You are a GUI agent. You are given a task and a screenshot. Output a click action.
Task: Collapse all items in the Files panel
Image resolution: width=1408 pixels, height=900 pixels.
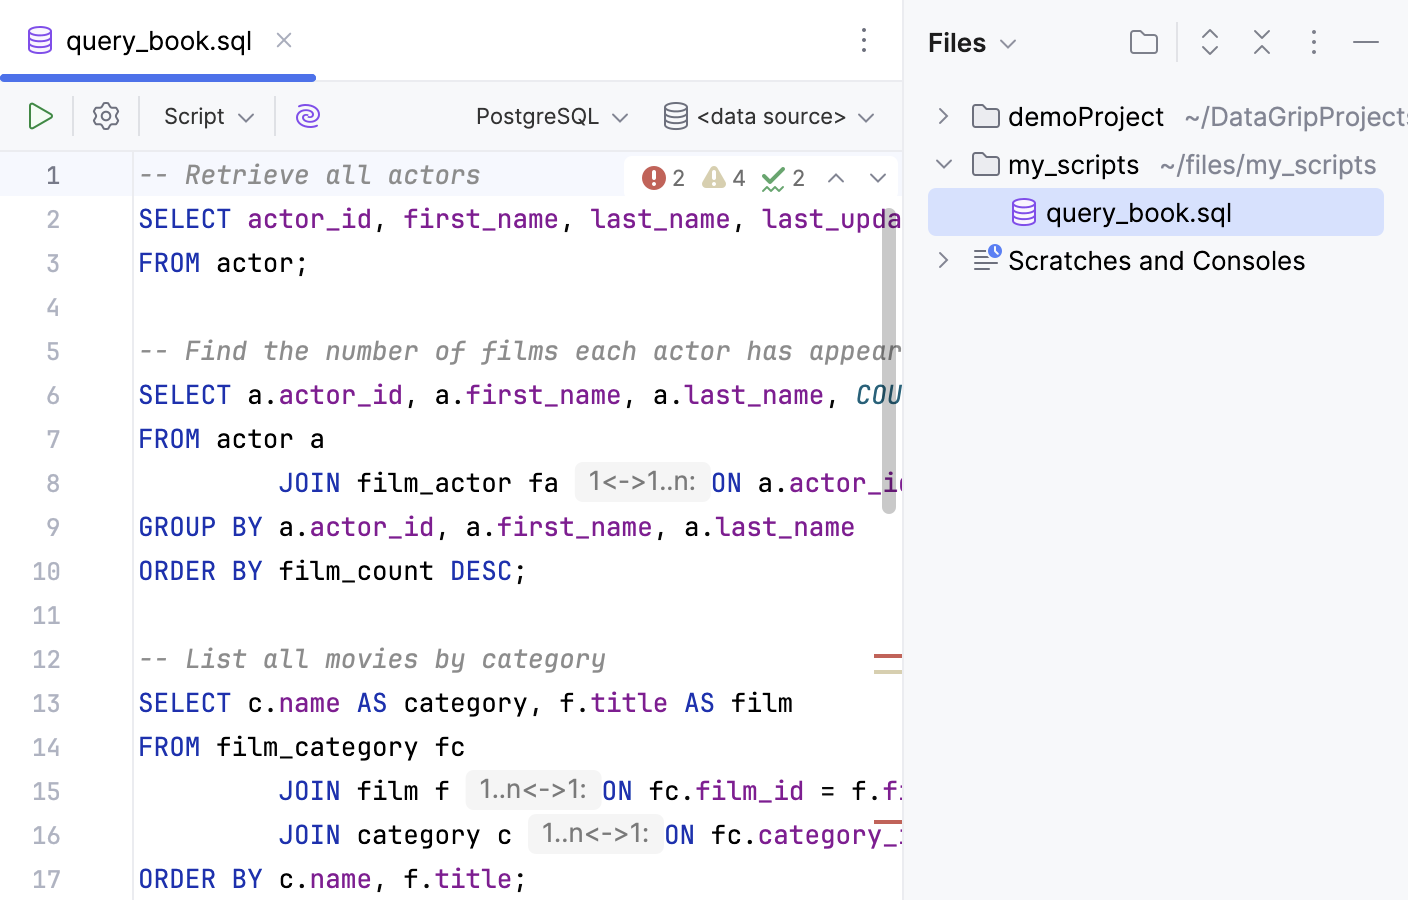tap(1261, 42)
